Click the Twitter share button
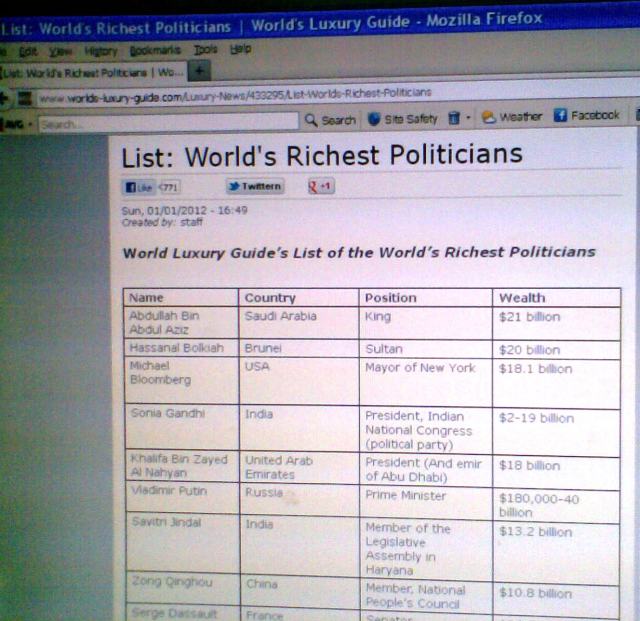The image size is (640, 621). [x=255, y=186]
